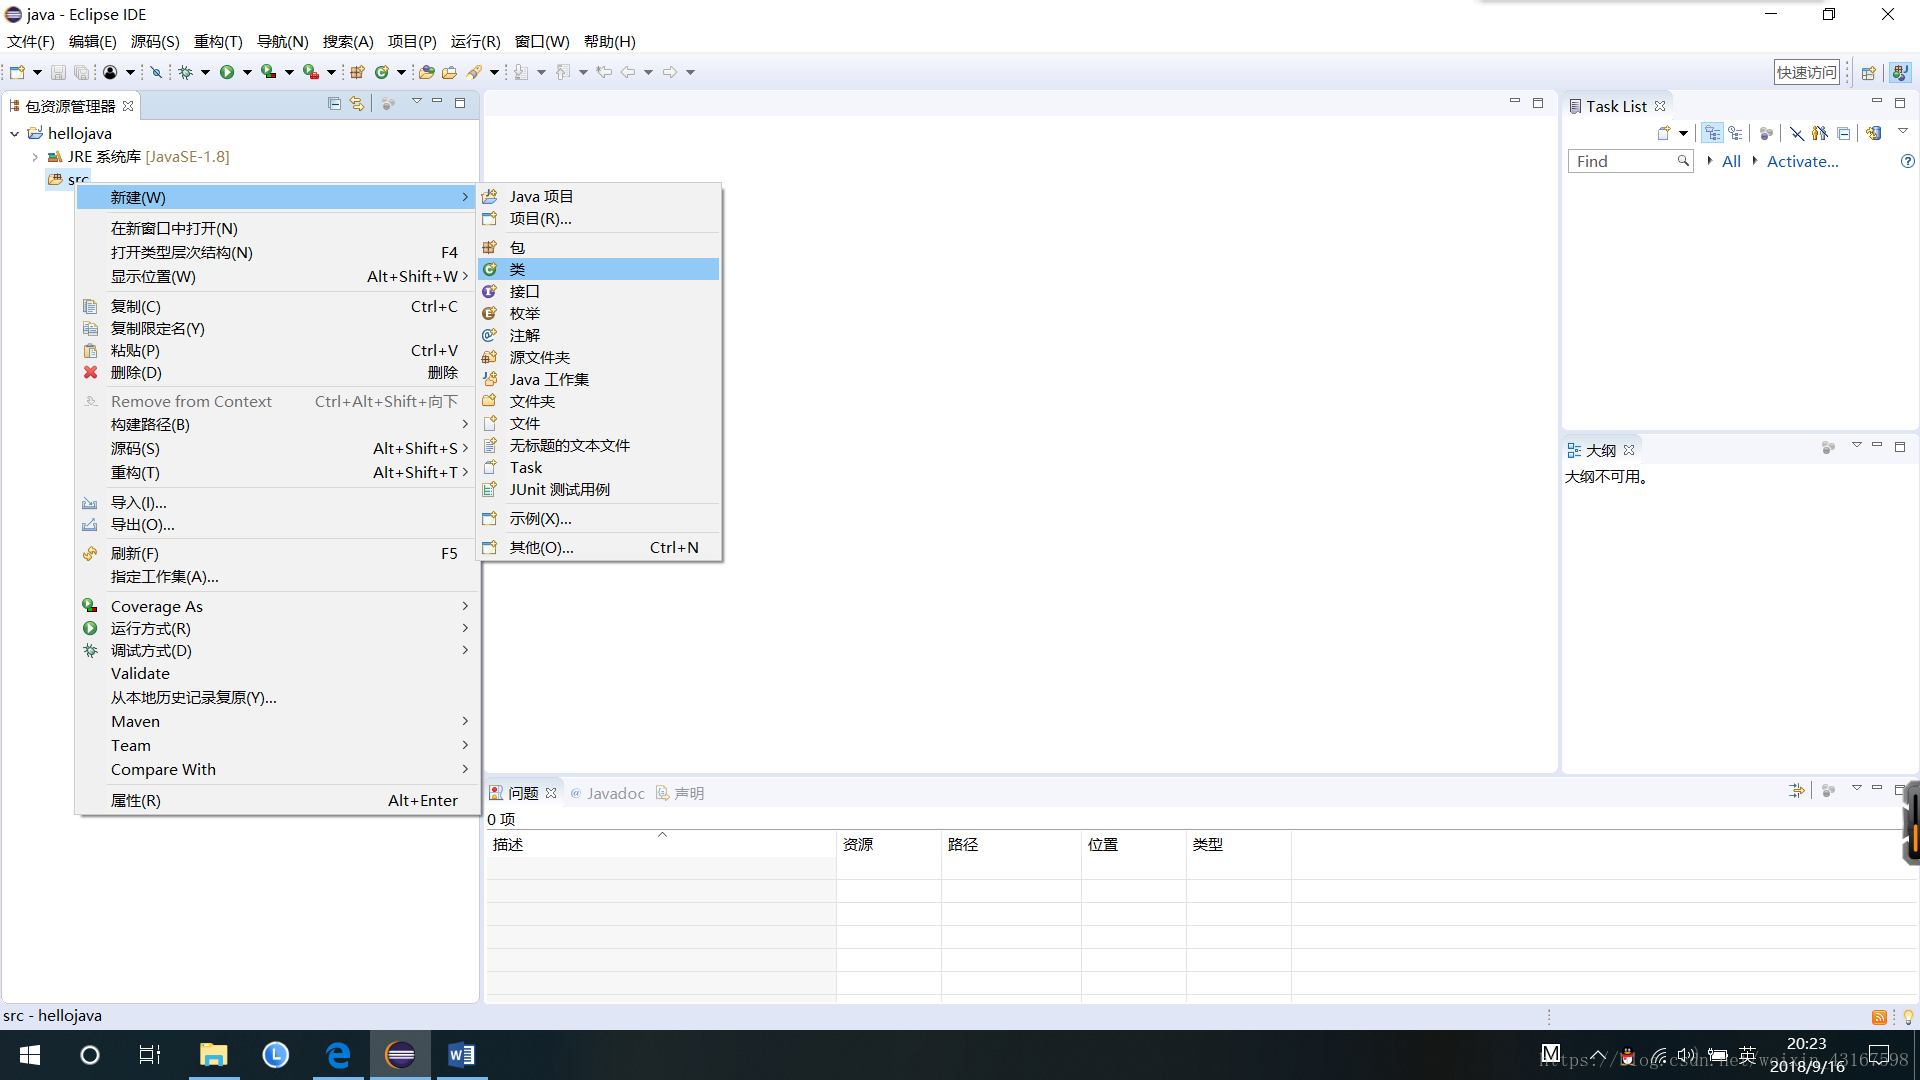Viewport: 1920px width, 1080px height.
Task: Open the Debug button dropdown arrow
Action: pos(205,72)
